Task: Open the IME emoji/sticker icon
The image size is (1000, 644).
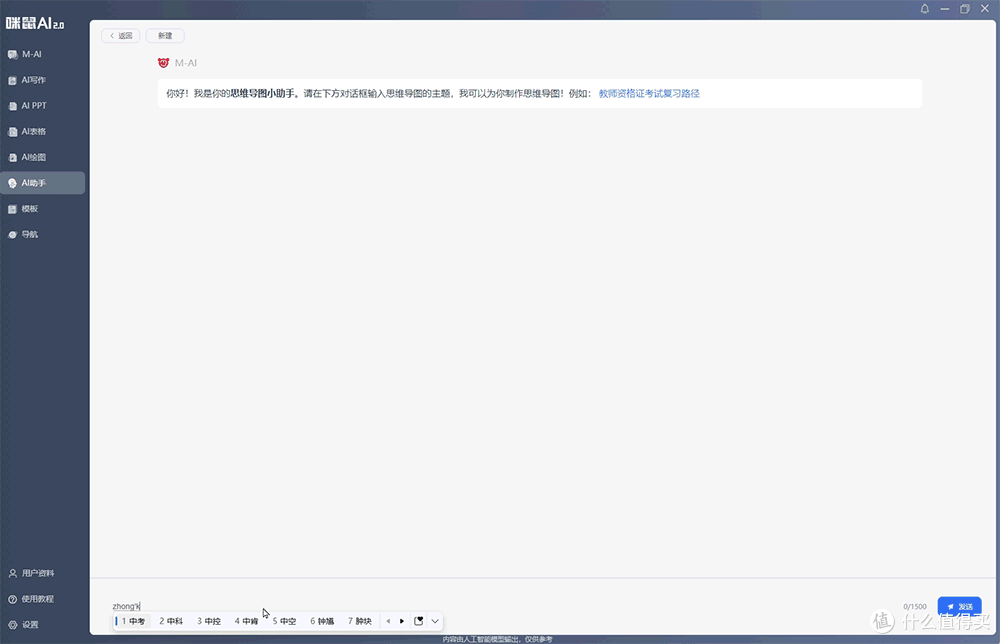Action: point(418,621)
